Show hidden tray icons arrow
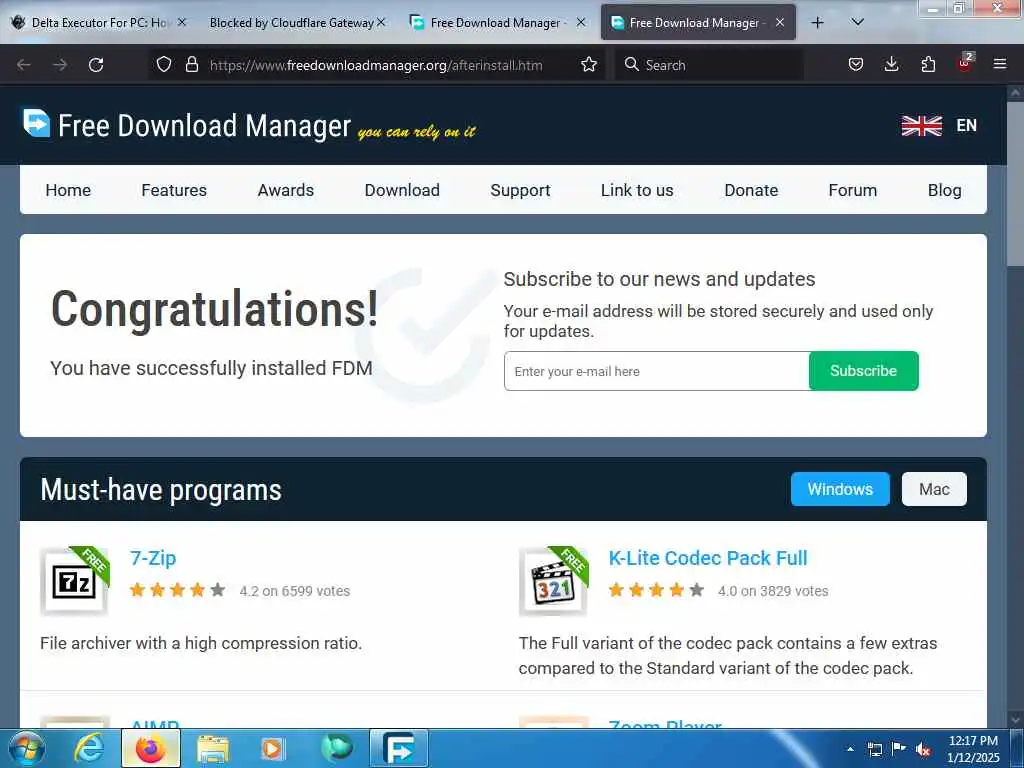1024x768 pixels. (x=850, y=749)
